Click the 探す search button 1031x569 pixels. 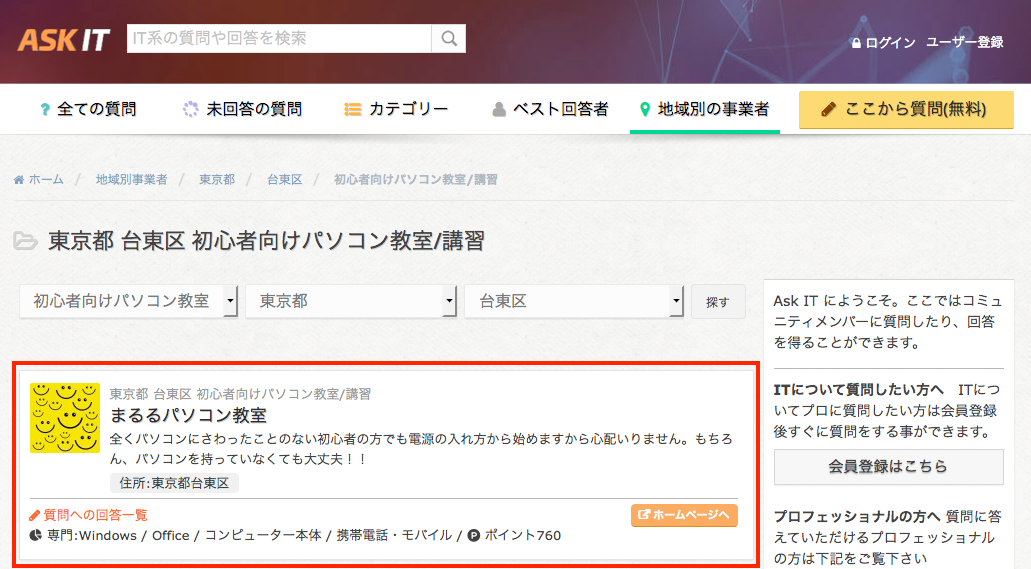coord(718,302)
